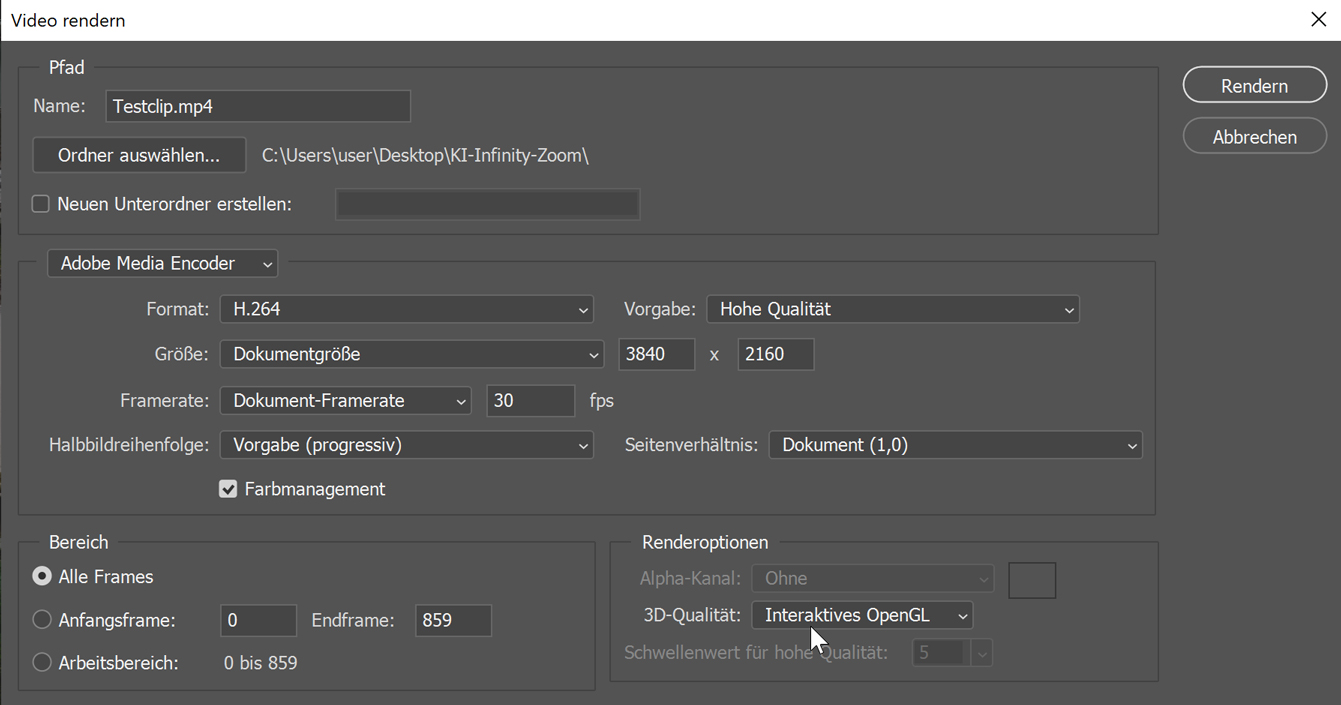Click the 'Arbeitsbereich' range text '0 bis 859'

[x=260, y=663]
